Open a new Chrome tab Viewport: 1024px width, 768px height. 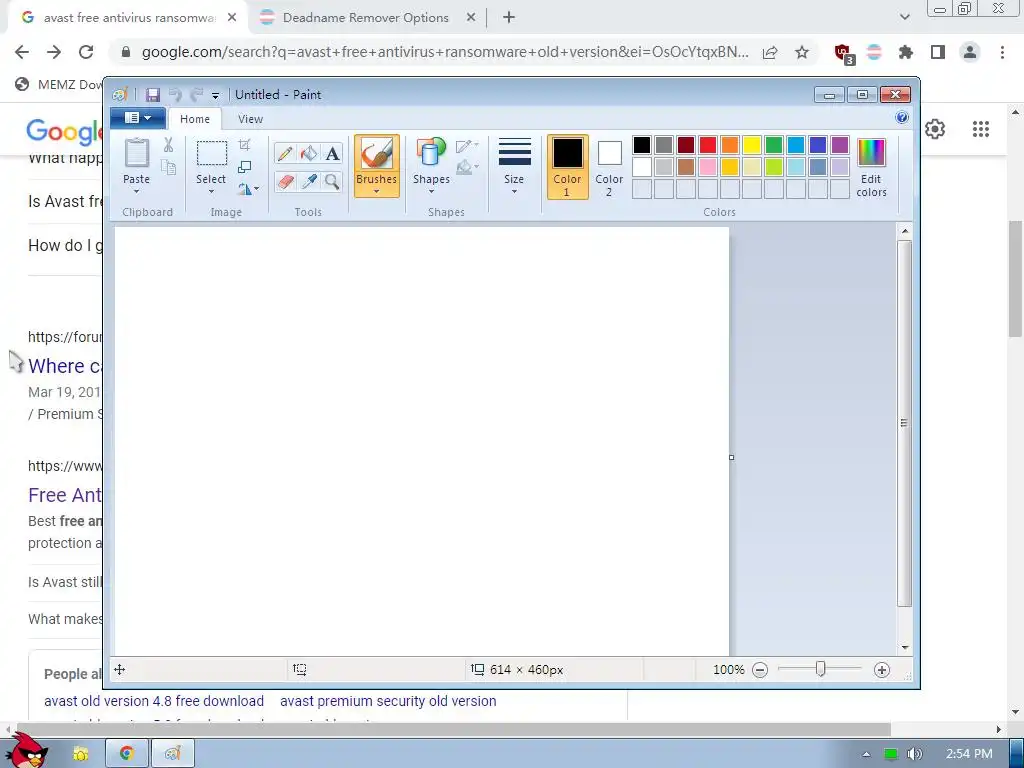509,18
